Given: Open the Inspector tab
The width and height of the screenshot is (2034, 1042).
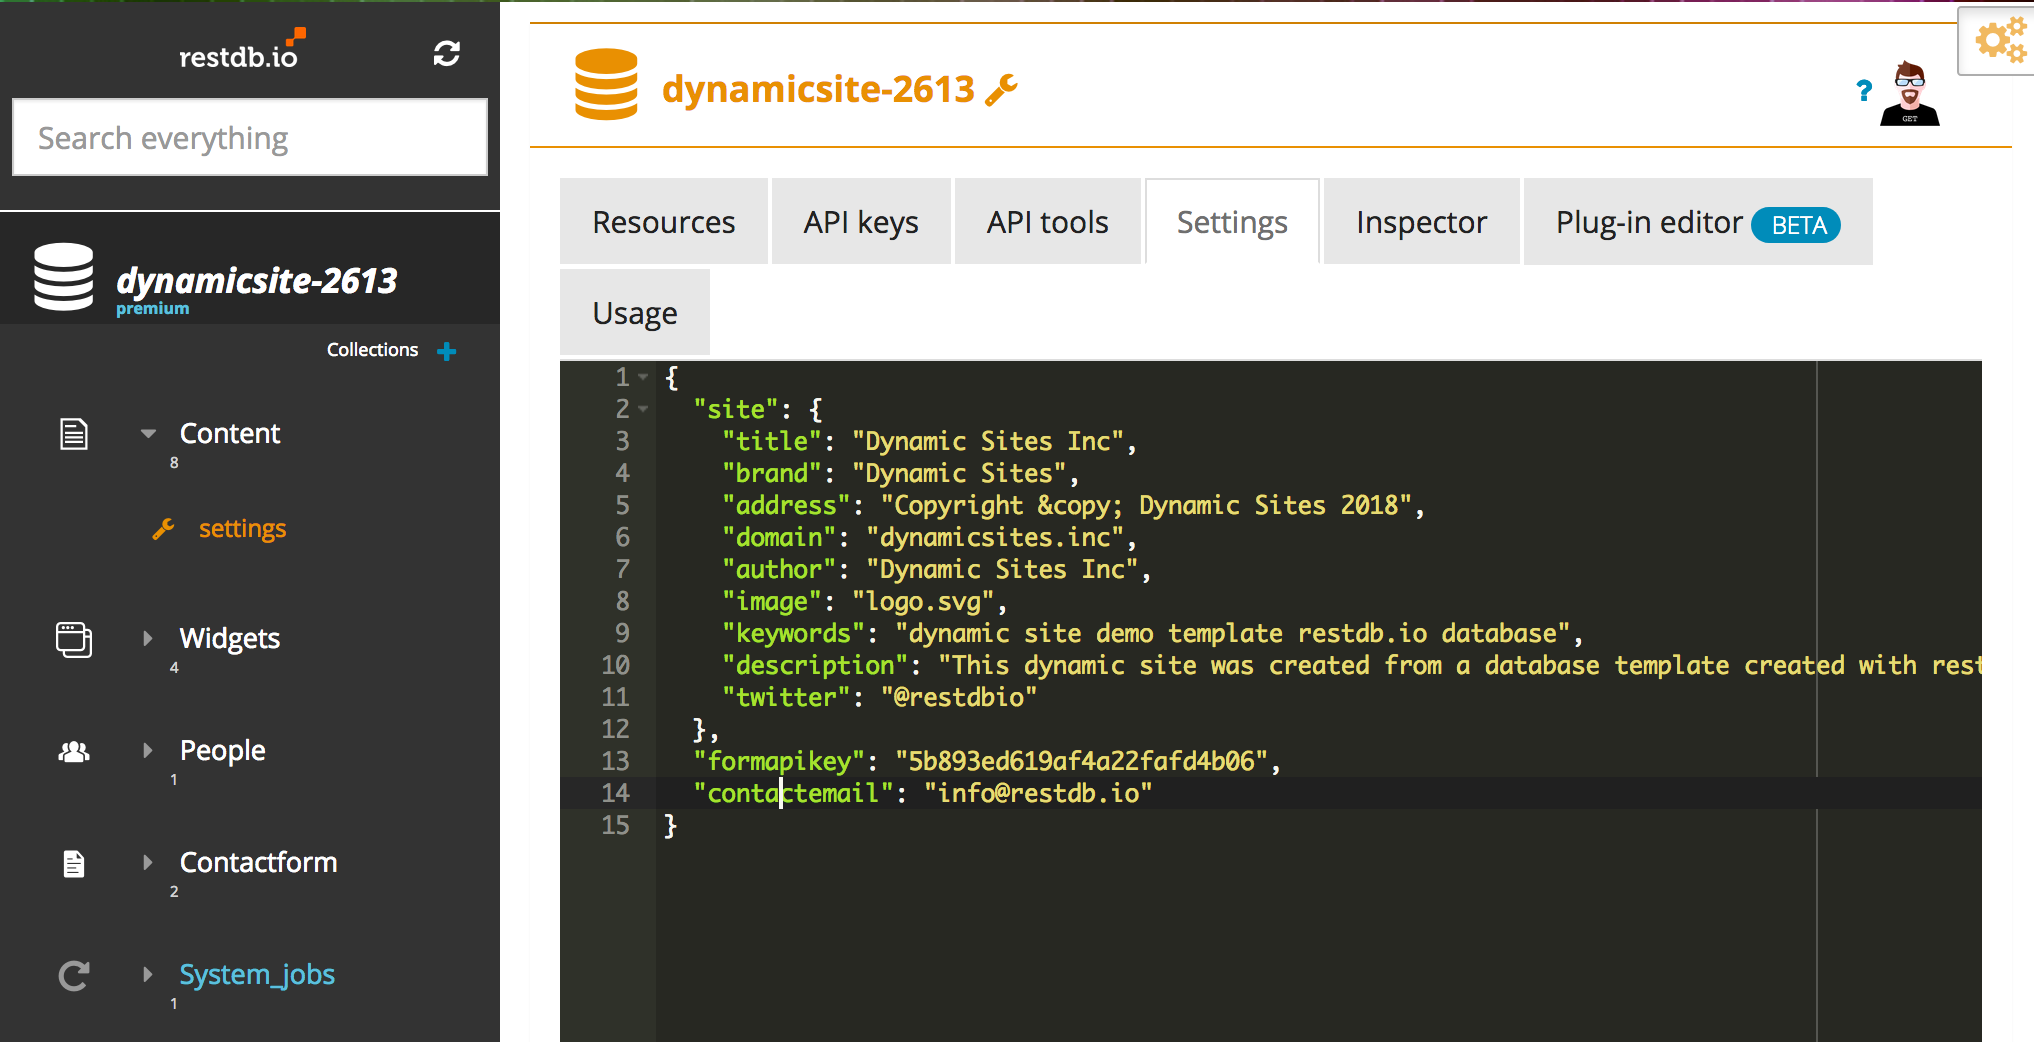Looking at the screenshot, I should [1421, 222].
